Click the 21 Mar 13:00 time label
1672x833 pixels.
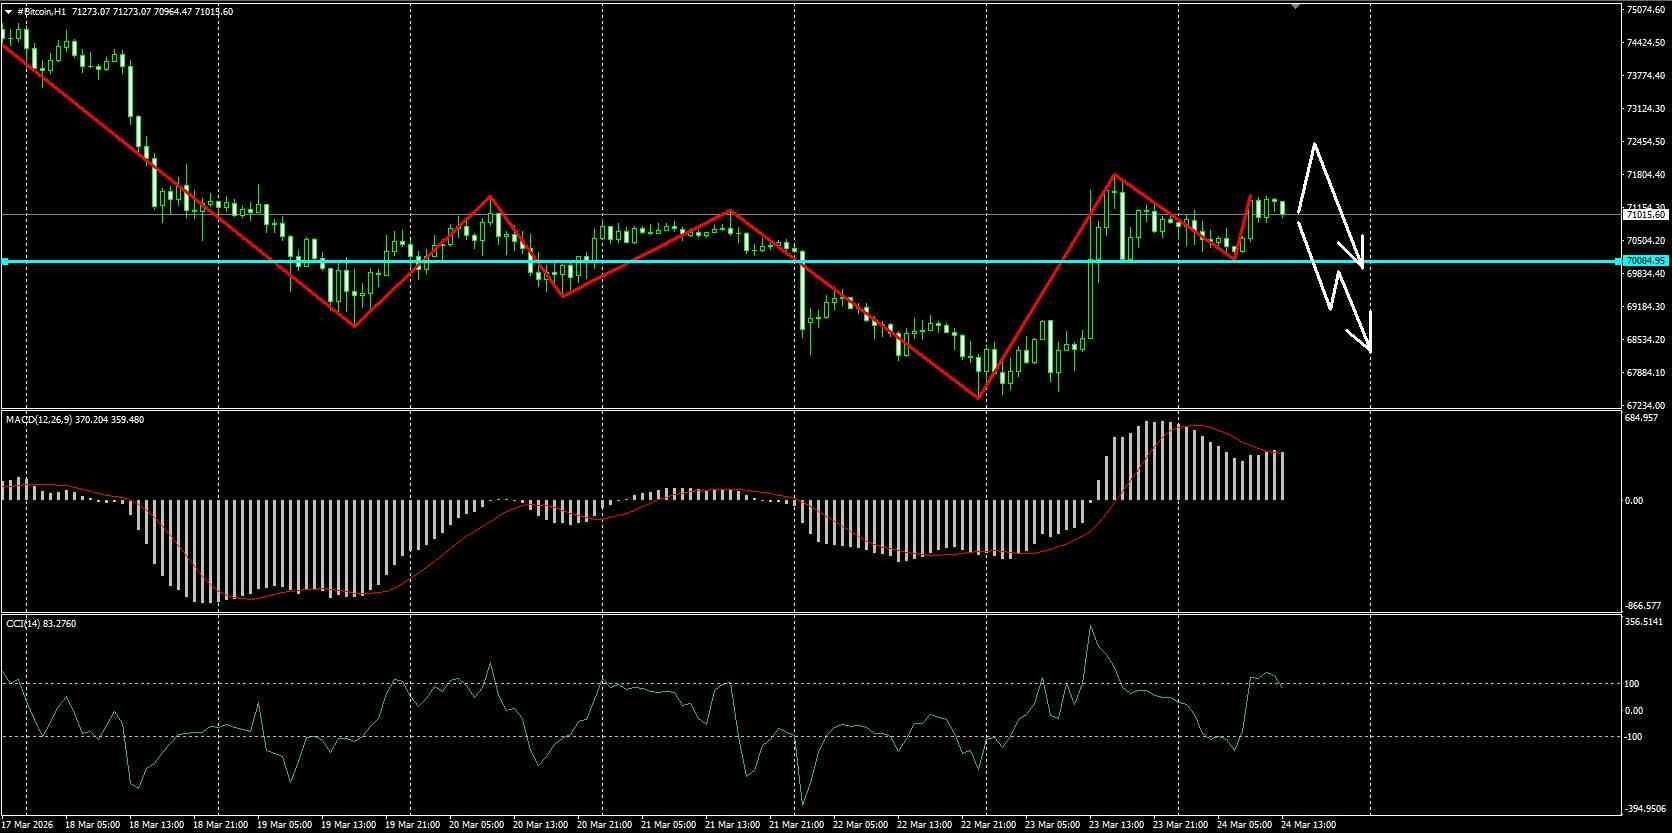click(x=732, y=825)
